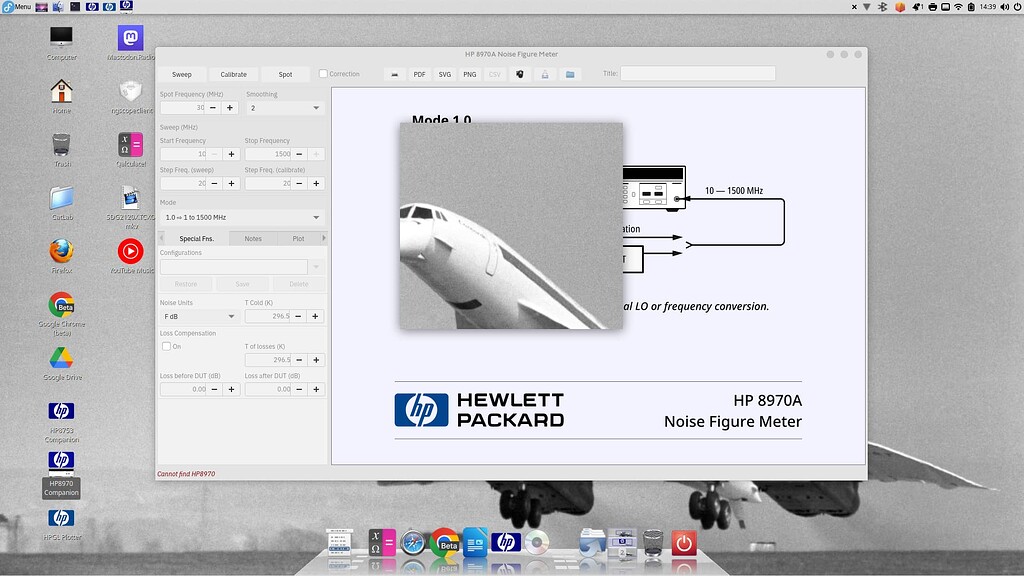Screen dimensions: 1024x576
Task: Export the plot as SVG
Action: click(x=444, y=74)
